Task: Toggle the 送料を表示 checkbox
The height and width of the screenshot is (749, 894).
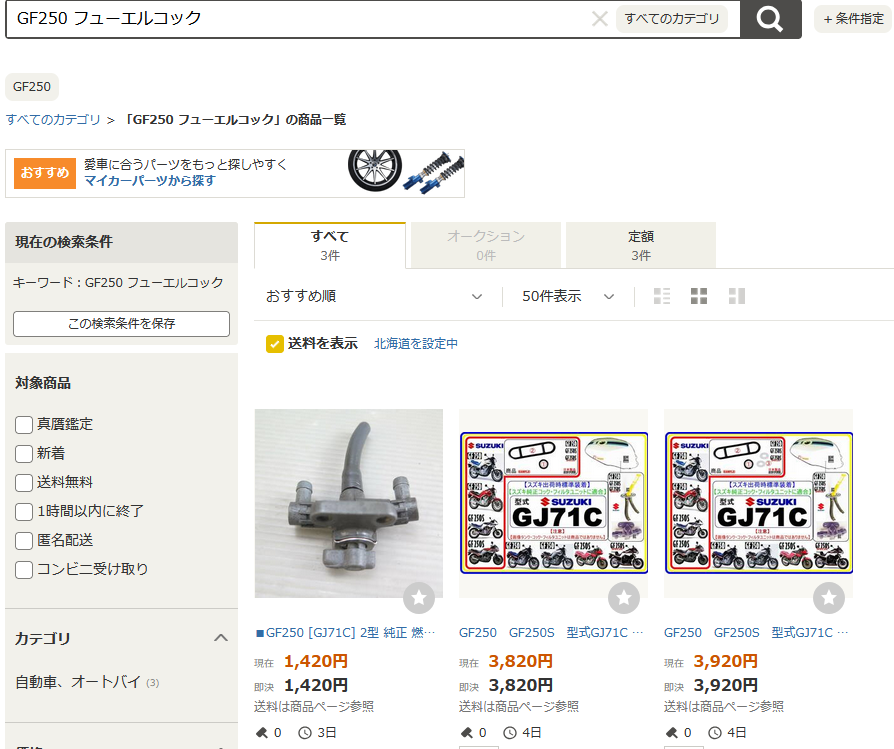Action: [x=275, y=344]
